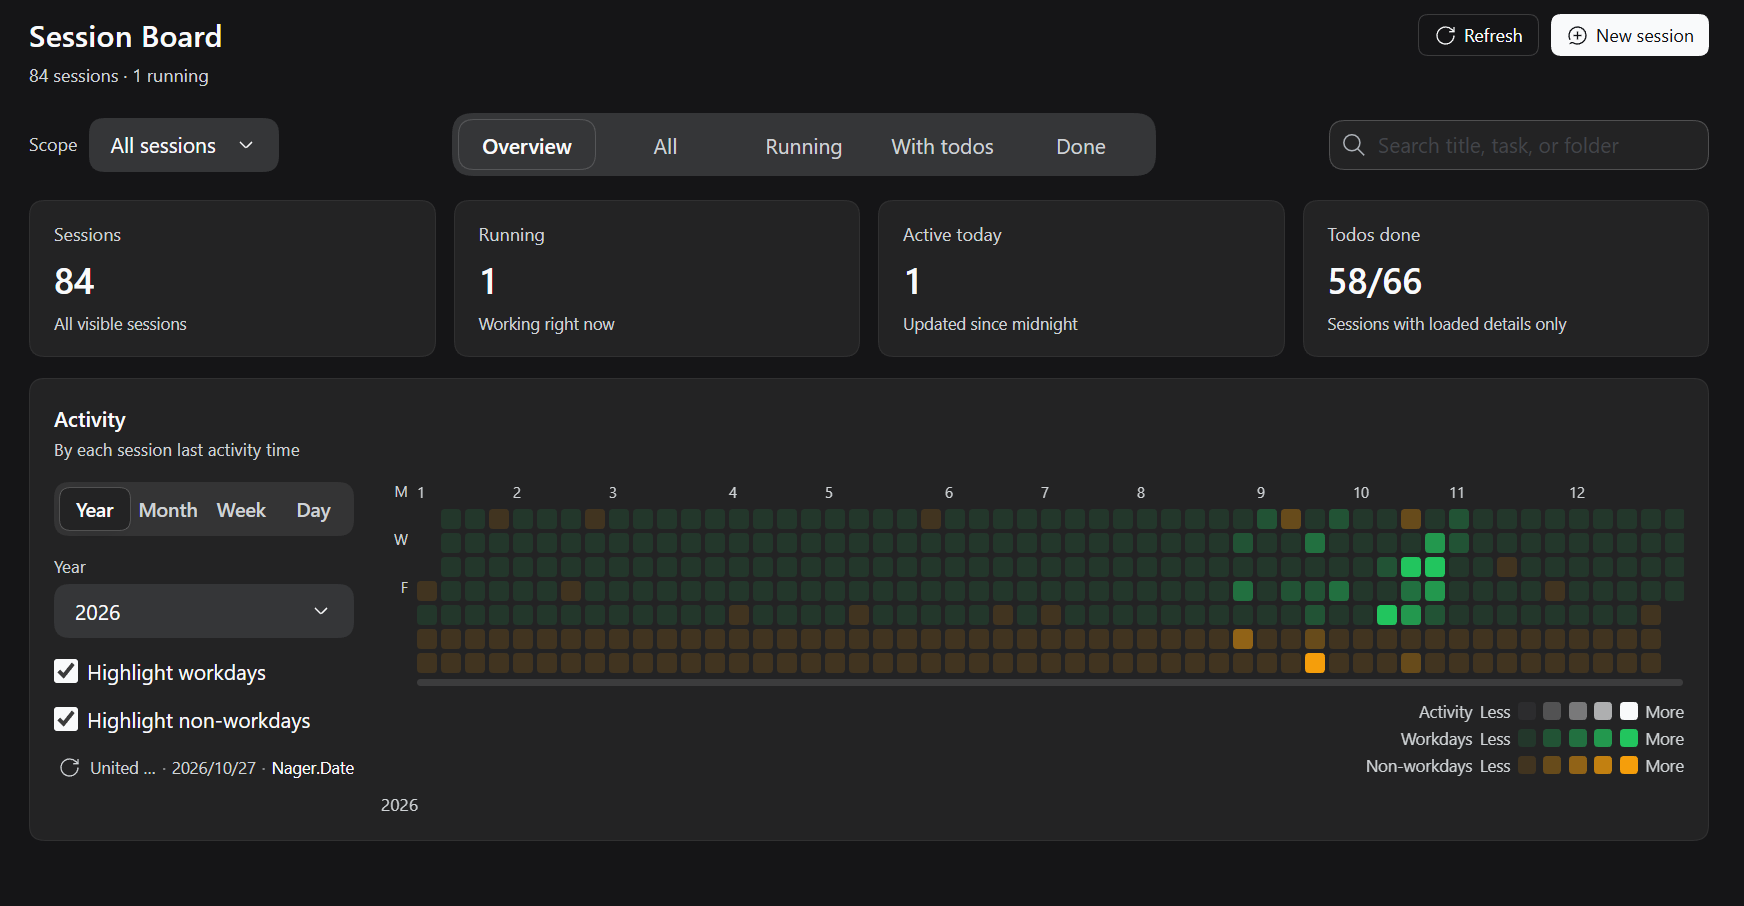Click the brightest orange Non-workdays legend swatch
The image size is (1744, 906).
click(x=1629, y=765)
